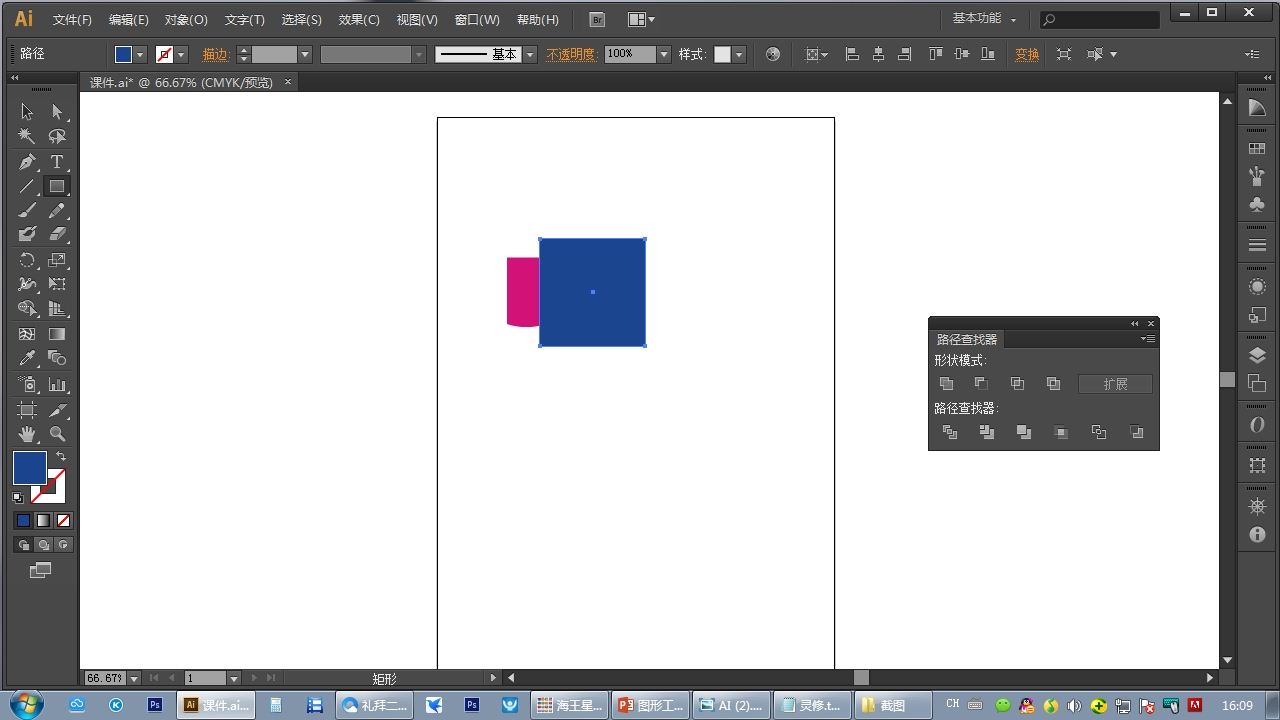Viewport: 1280px width, 720px height.
Task: Set paint mode to Color
Action: (x=23, y=520)
